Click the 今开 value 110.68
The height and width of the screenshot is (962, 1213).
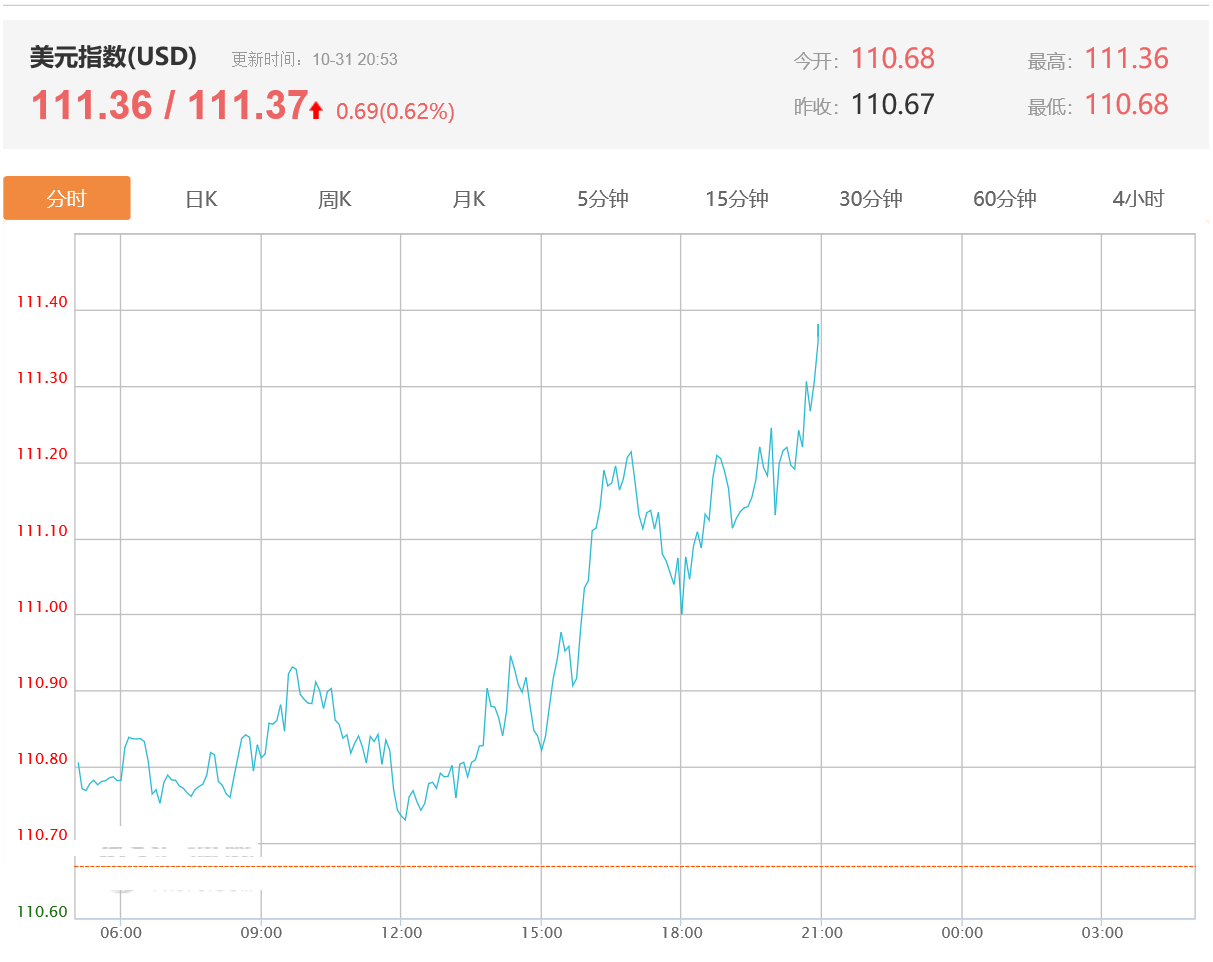coord(893,59)
